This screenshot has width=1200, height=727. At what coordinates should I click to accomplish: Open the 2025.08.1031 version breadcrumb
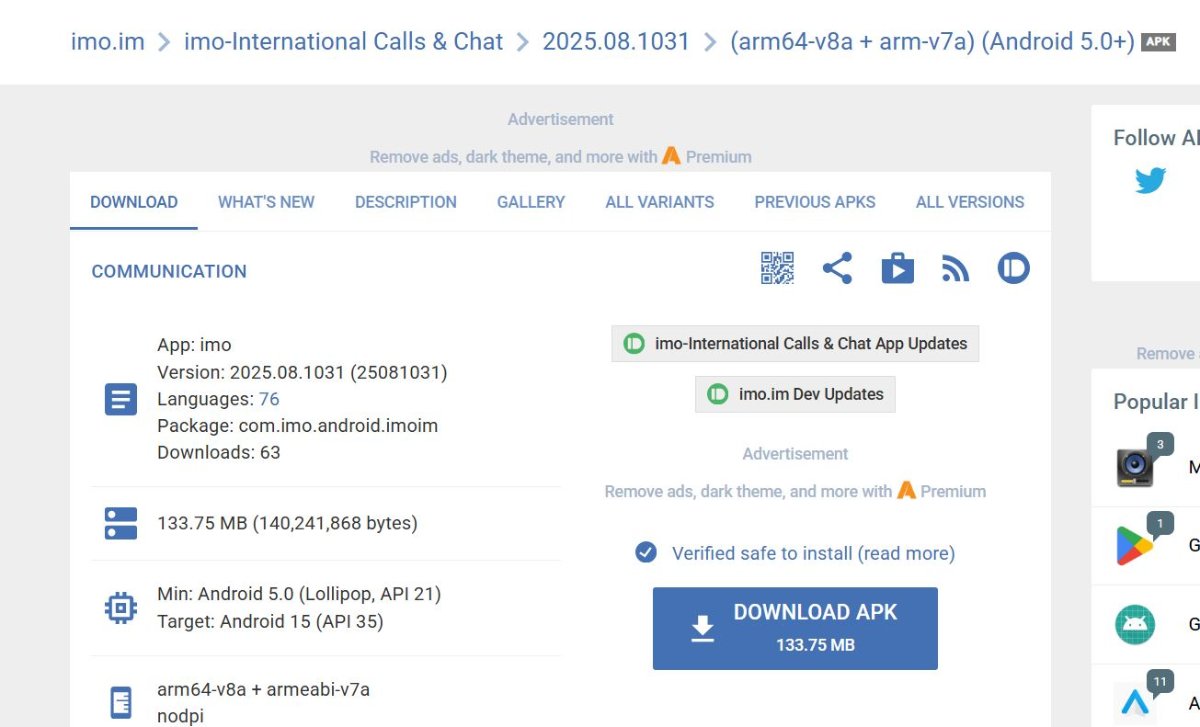click(616, 42)
